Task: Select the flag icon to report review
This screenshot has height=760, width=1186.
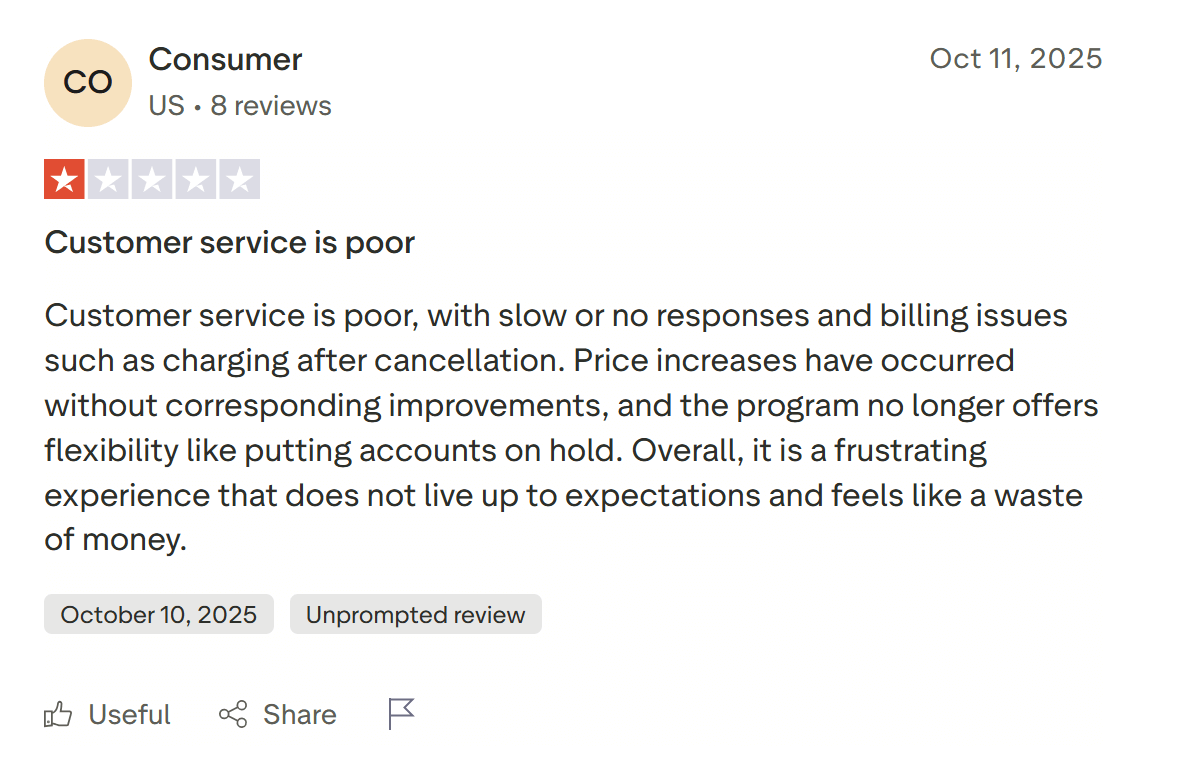Action: 400,712
